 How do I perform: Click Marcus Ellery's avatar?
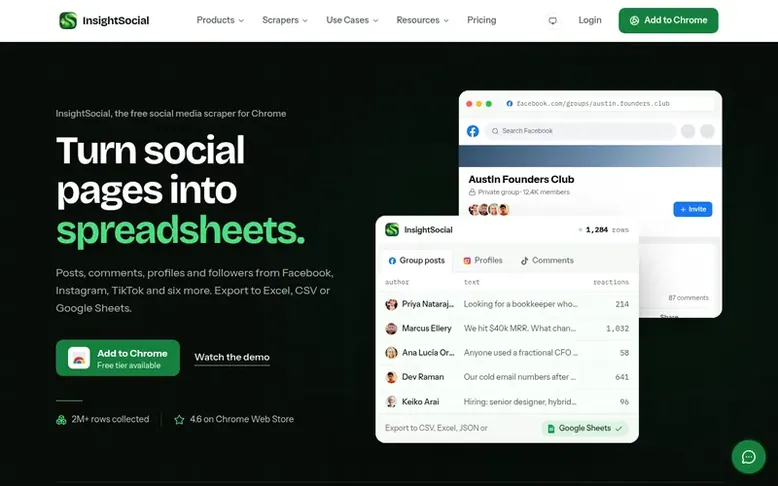391,329
